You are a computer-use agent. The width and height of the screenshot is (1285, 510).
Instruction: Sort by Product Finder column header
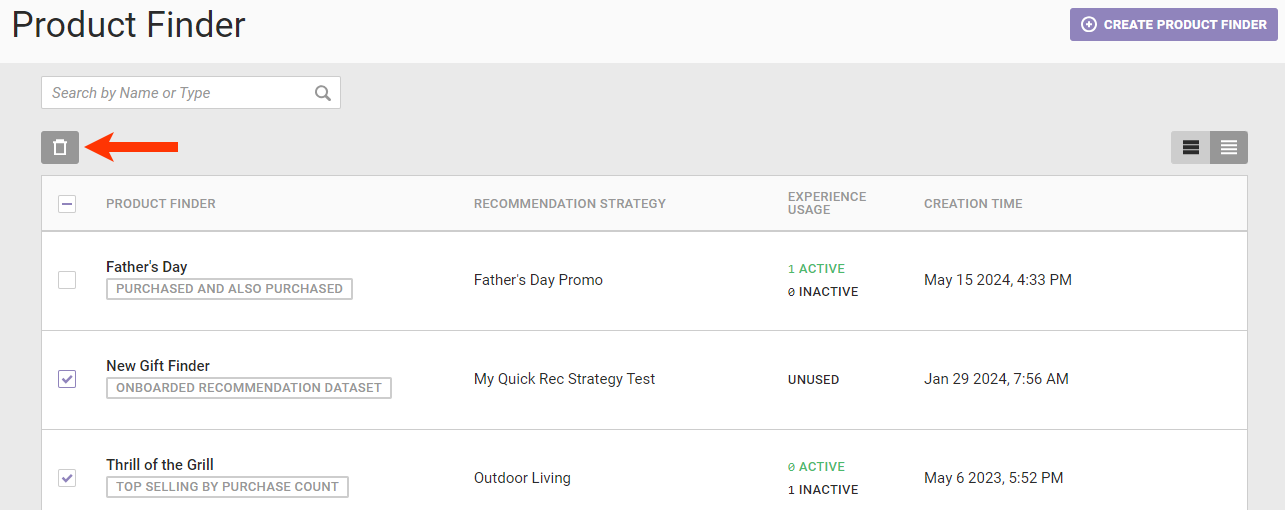point(161,204)
